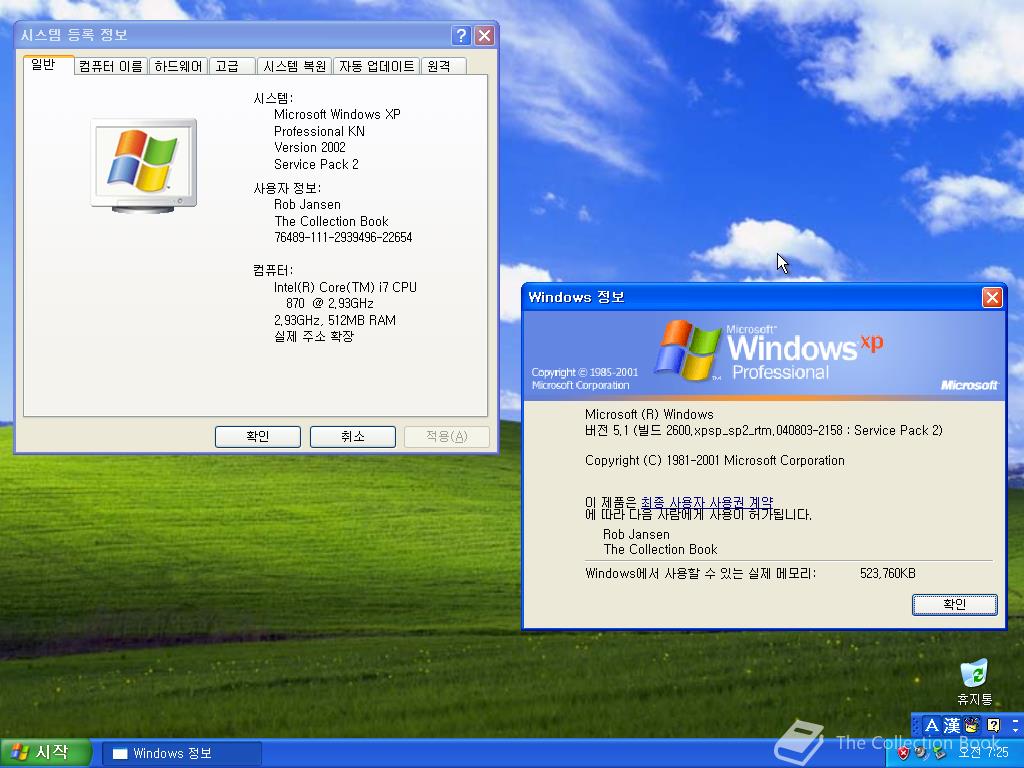Click 'Rob Jansen' in Windows 정보 dialog
1024x768 pixels.
(x=636, y=535)
